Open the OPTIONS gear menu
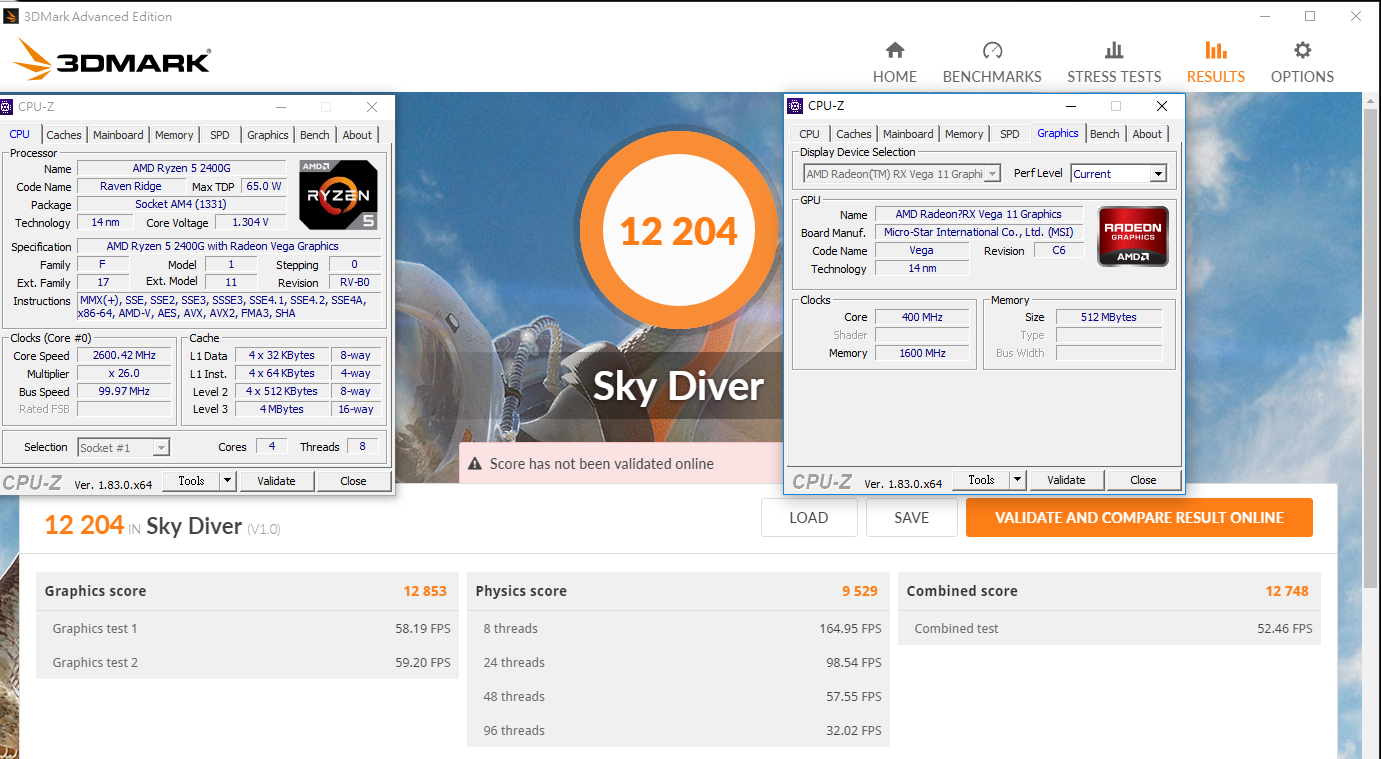 point(1302,62)
